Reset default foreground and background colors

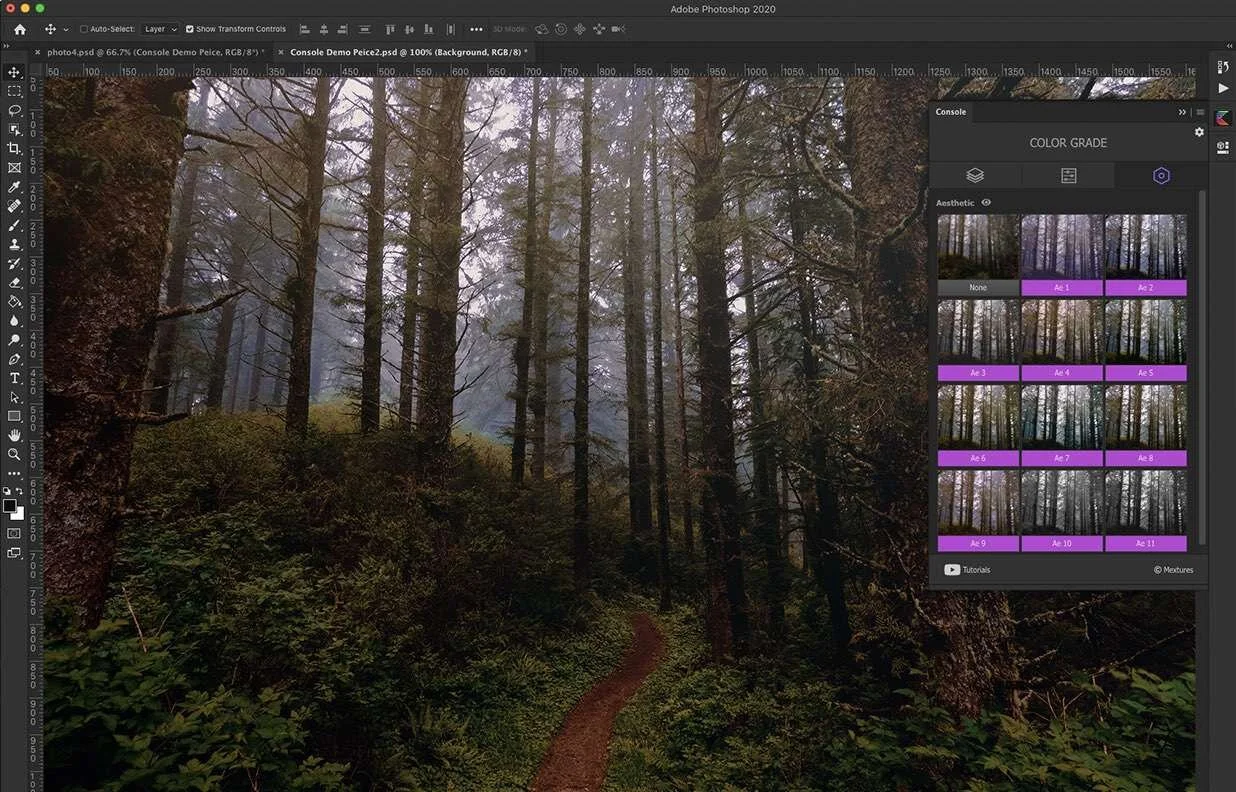click(6, 491)
